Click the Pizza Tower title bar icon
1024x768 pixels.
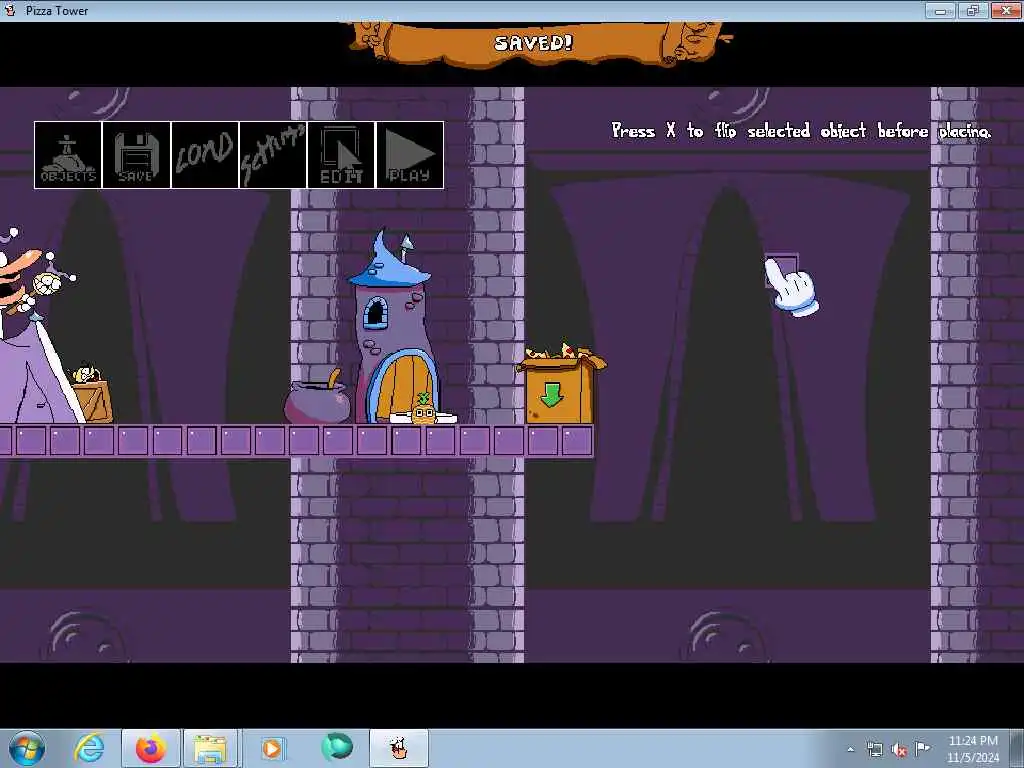10,10
